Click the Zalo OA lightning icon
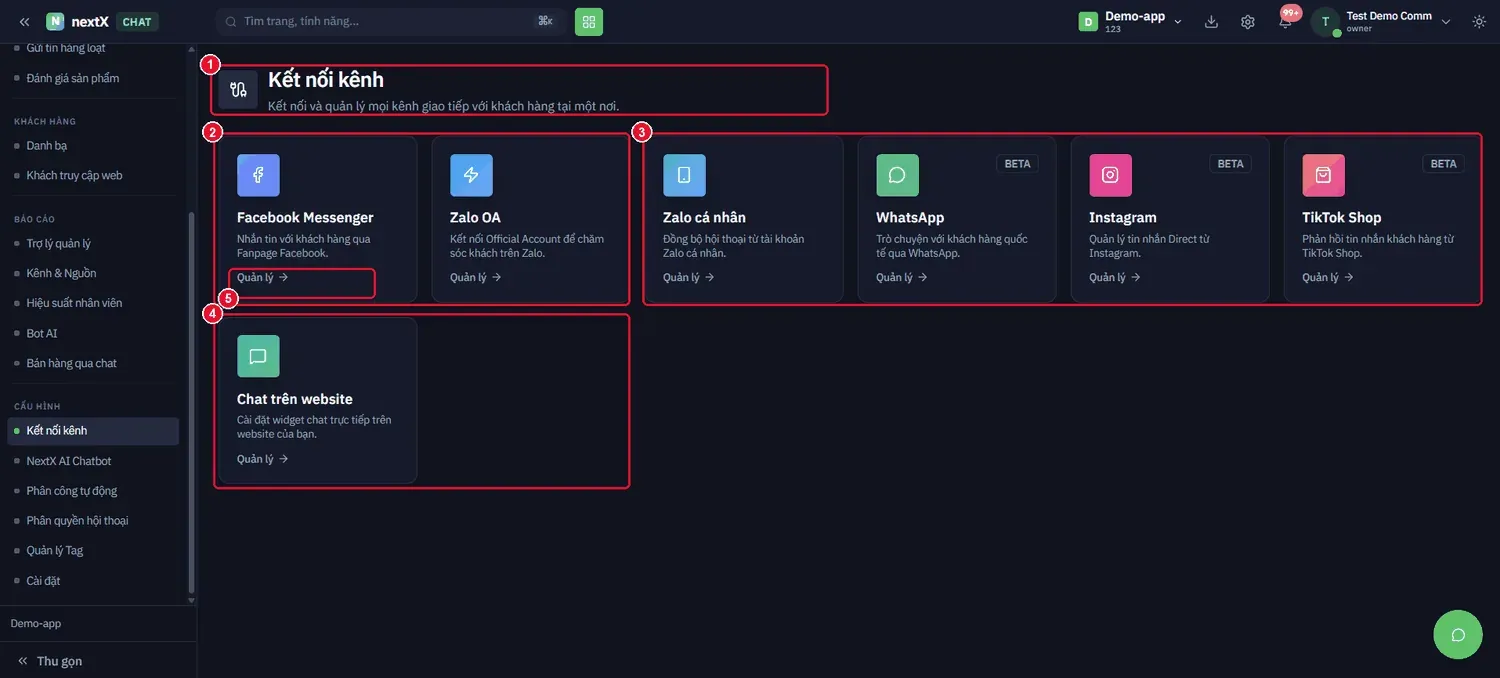 471,175
